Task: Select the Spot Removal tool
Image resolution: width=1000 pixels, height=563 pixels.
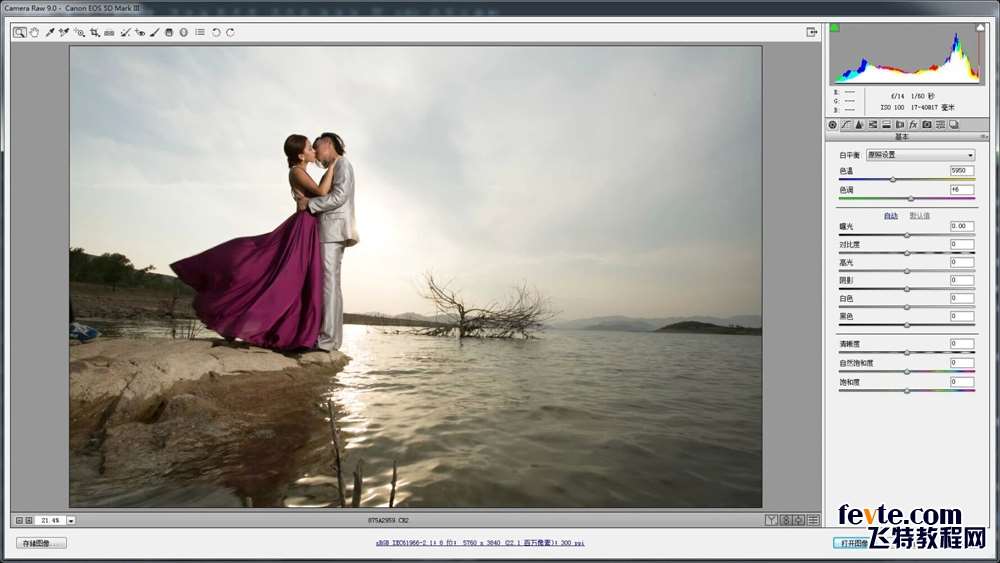Action: [x=125, y=32]
